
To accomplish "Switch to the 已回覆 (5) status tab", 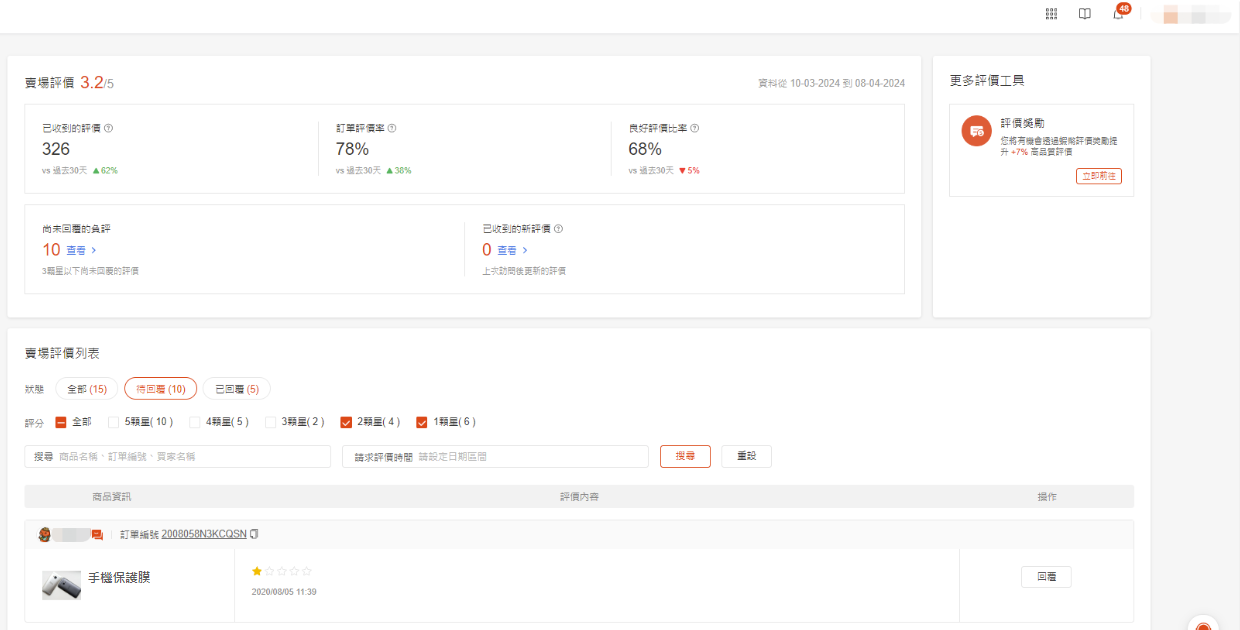I will click(237, 389).
